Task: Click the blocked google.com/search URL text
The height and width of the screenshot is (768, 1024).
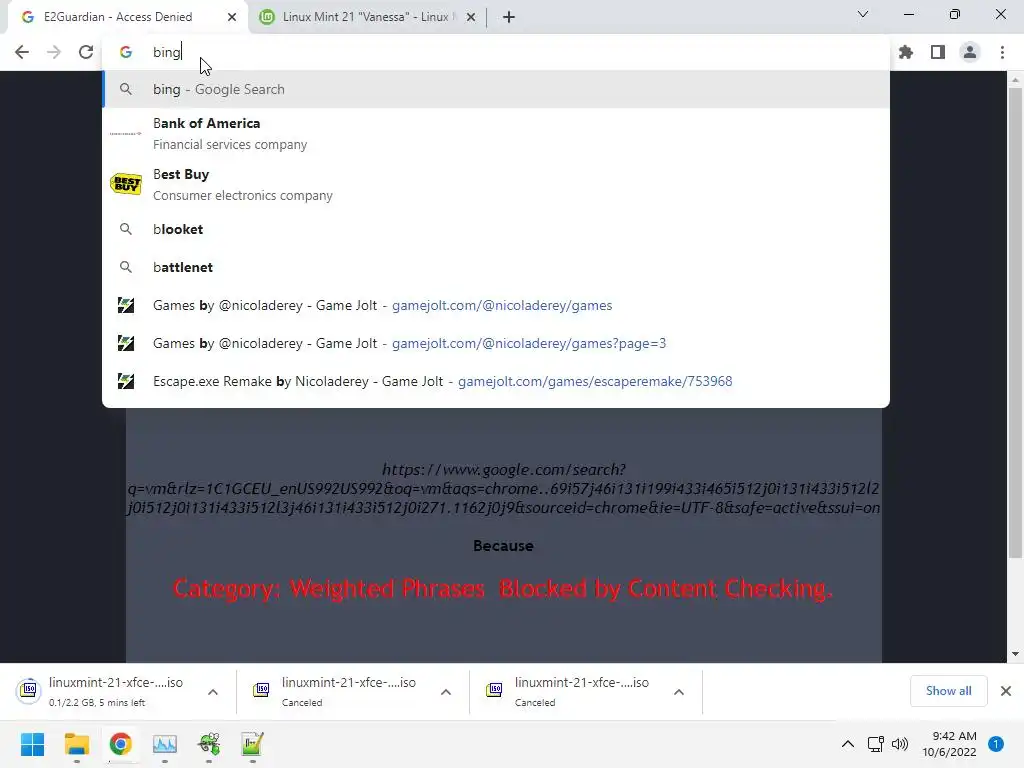Action: pos(504,488)
